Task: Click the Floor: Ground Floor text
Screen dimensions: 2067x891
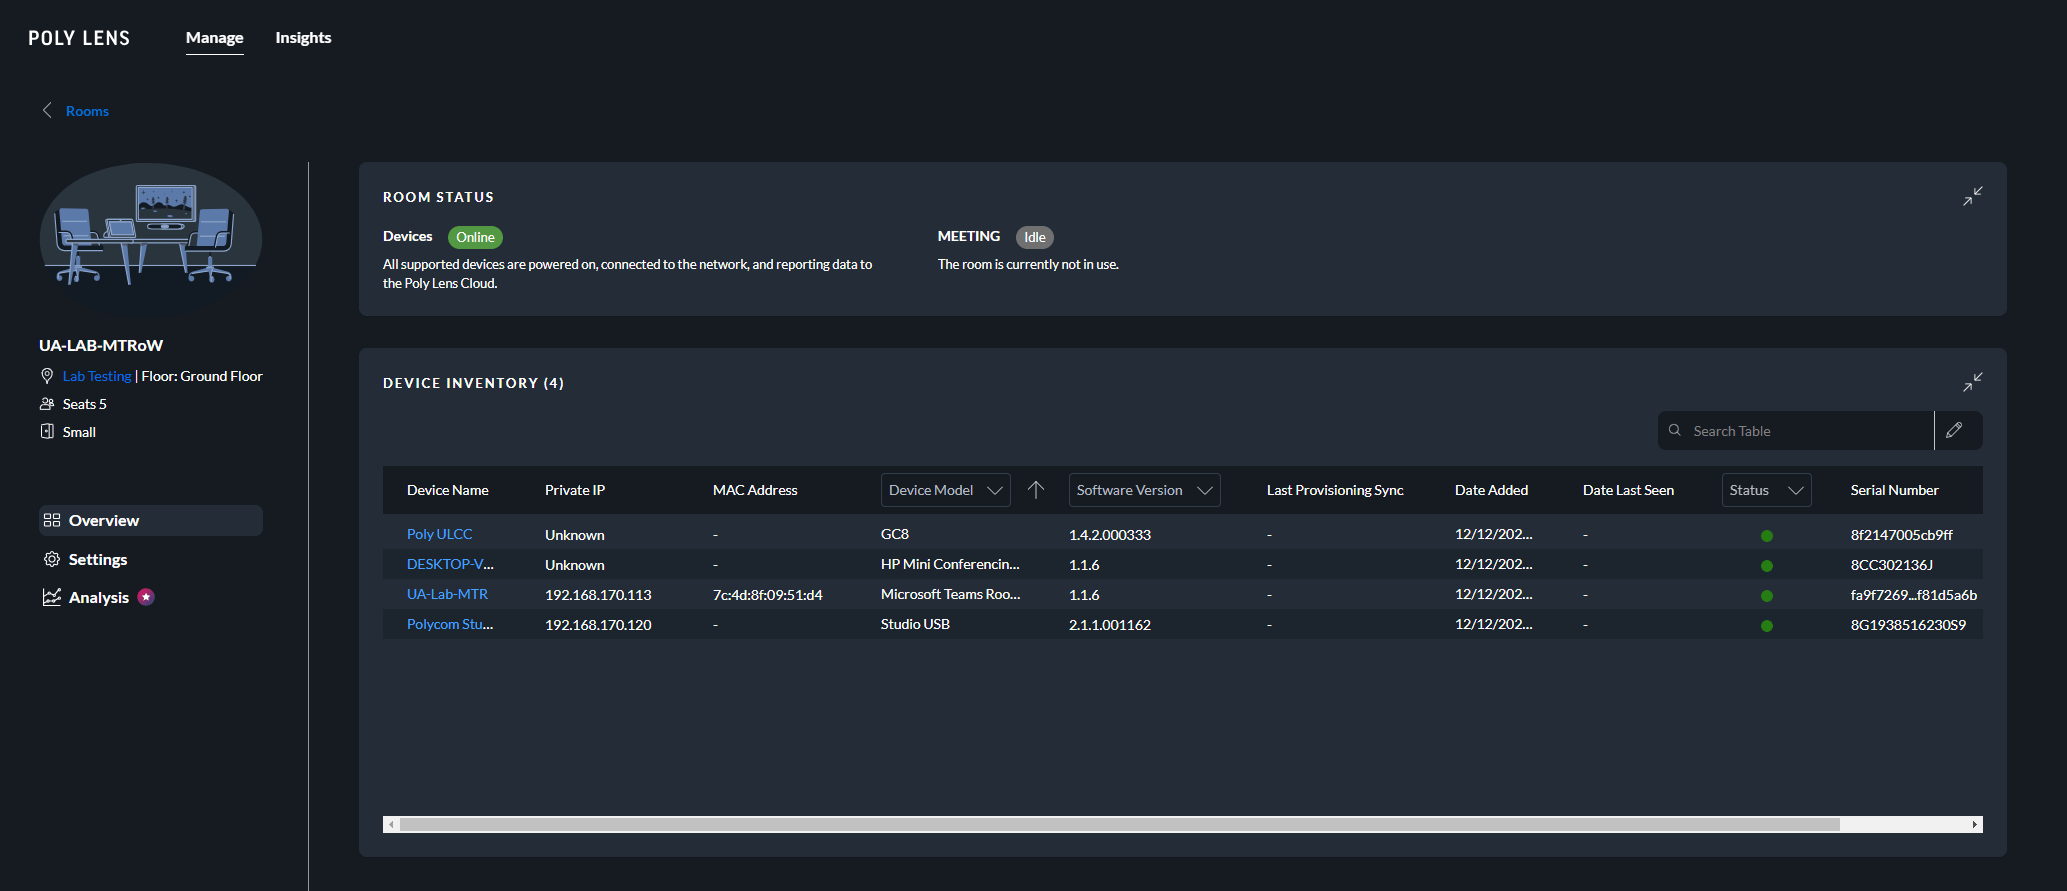Action: pos(202,376)
